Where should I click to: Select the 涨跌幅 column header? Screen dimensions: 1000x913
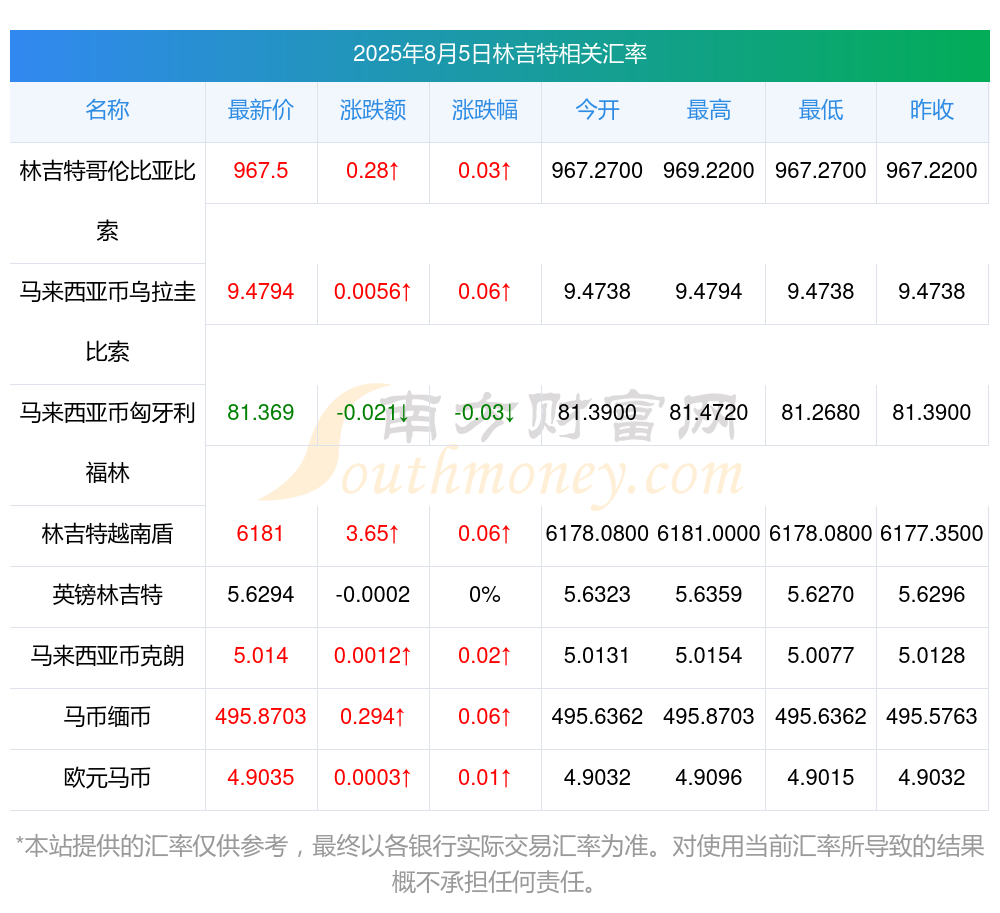coord(485,110)
